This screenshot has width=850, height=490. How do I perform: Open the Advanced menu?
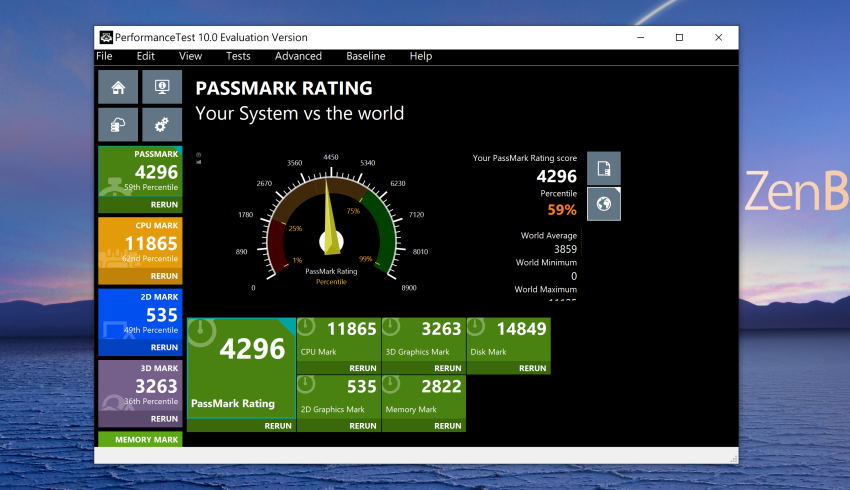click(x=298, y=56)
